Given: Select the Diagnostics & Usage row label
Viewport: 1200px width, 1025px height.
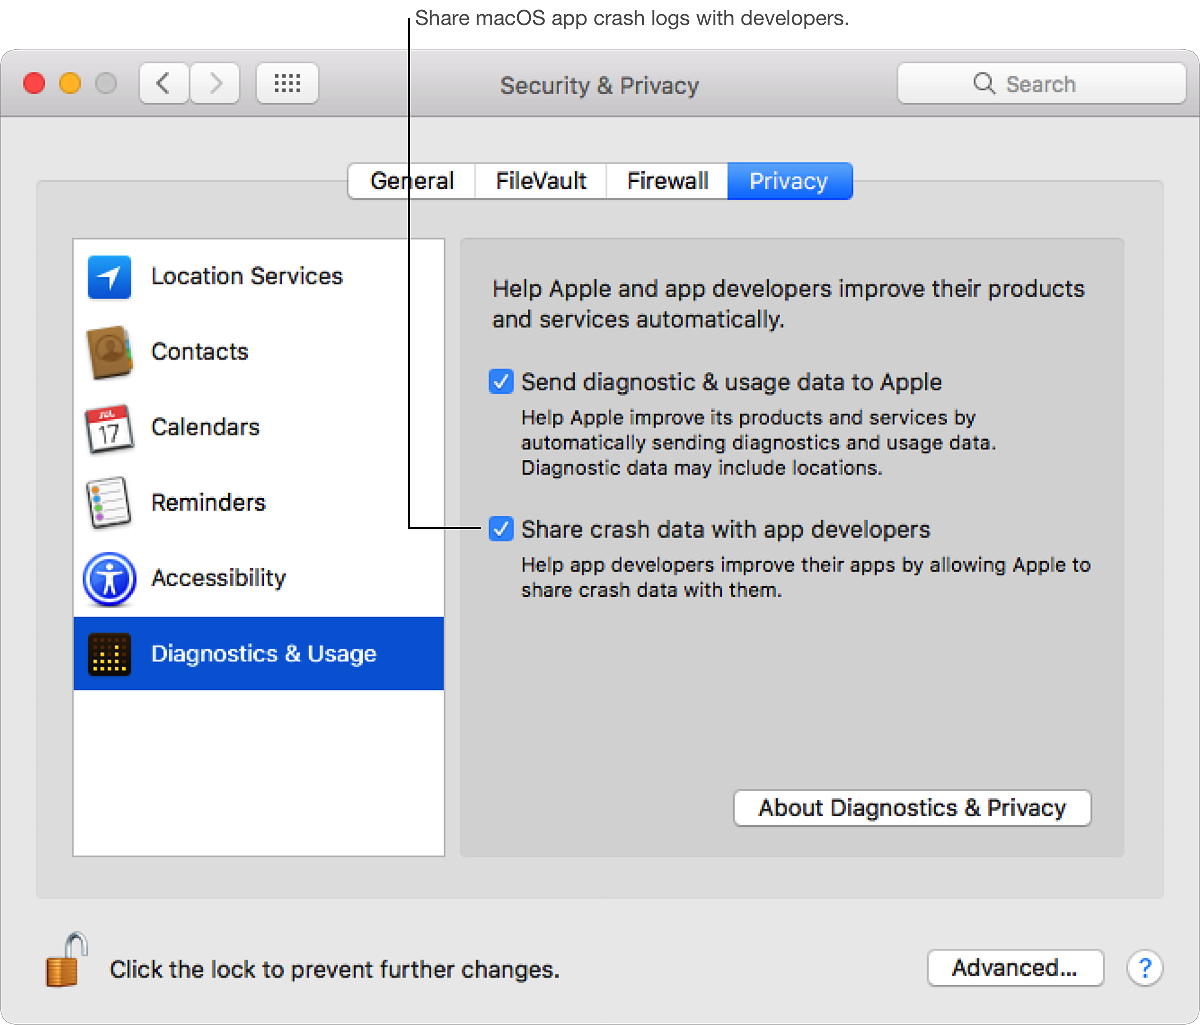Looking at the screenshot, I should pos(264,654).
